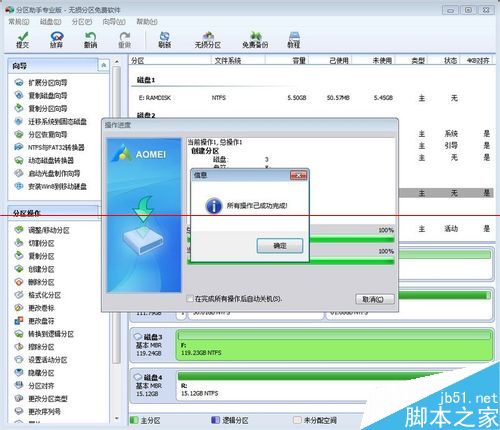Screen dimensions: 500x430
Task: Open the 动态磁盘转换器
Action: pyautogui.click(x=44, y=160)
